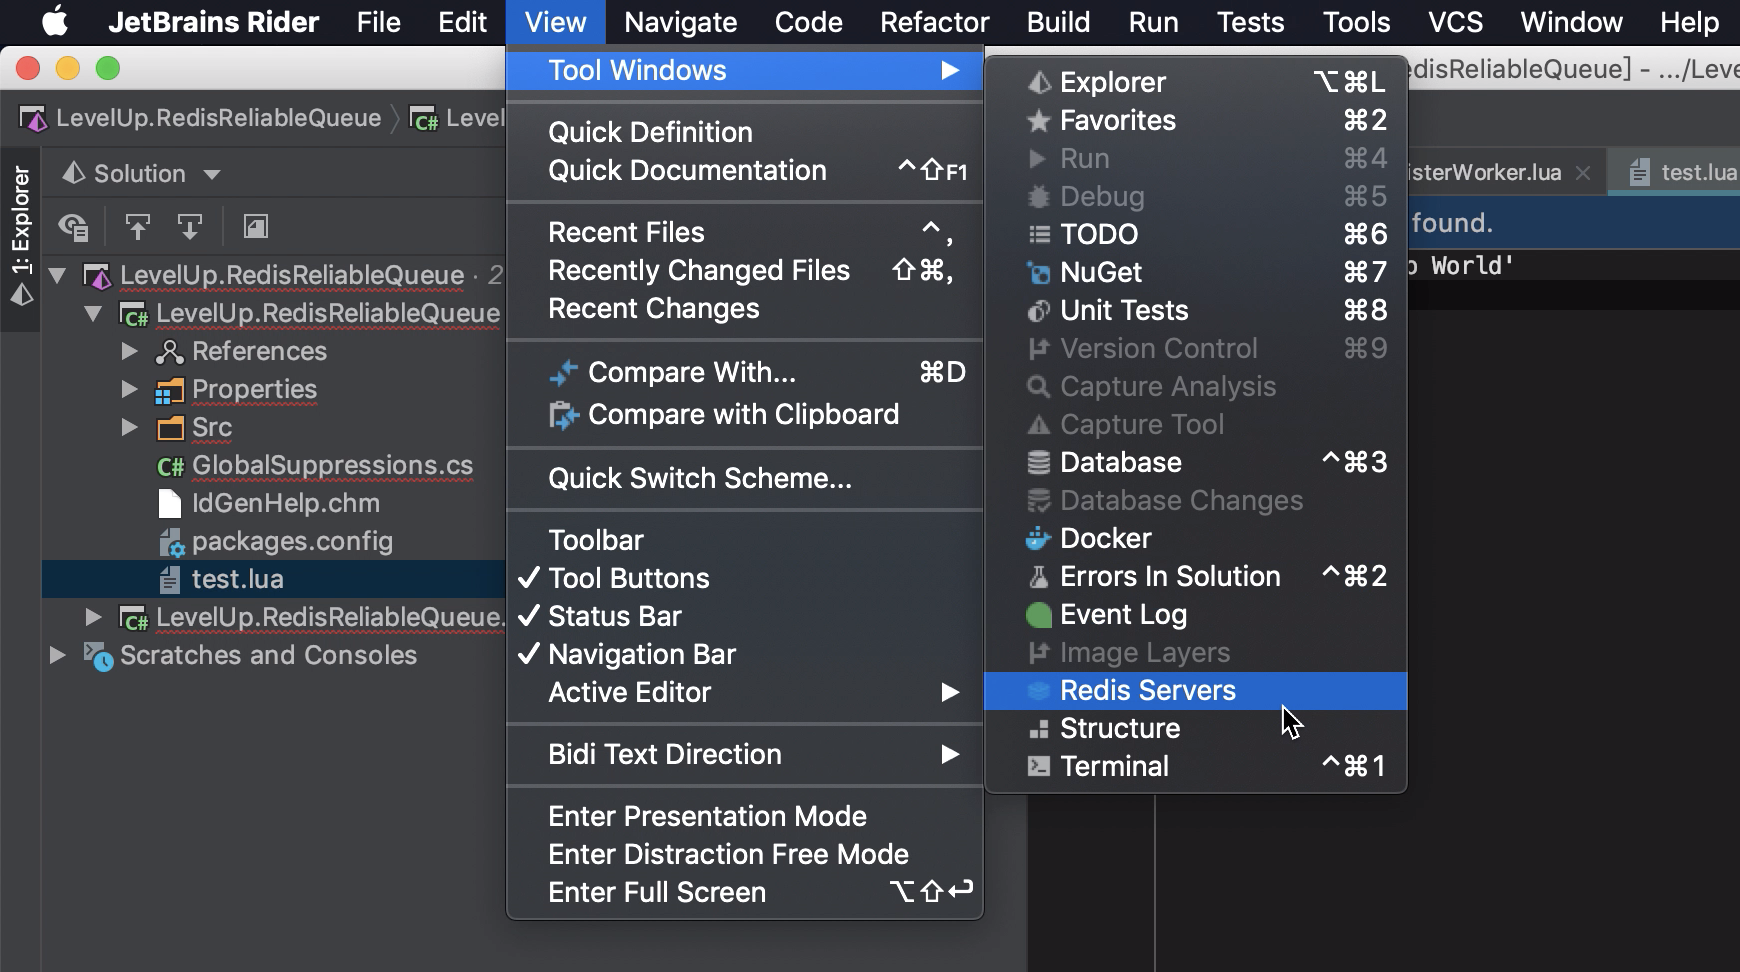Choose Recent Changes menu item

click(744, 308)
